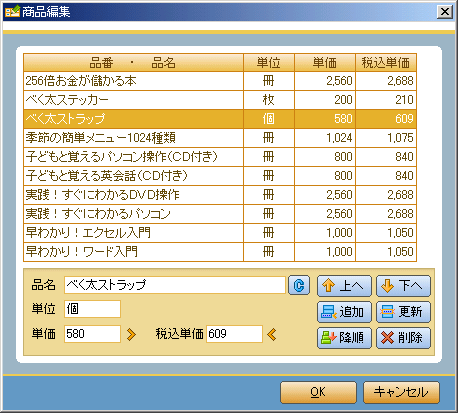Click the left arrow to calculate 単価
This screenshot has height=413, width=458.
click(x=272, y=334)
